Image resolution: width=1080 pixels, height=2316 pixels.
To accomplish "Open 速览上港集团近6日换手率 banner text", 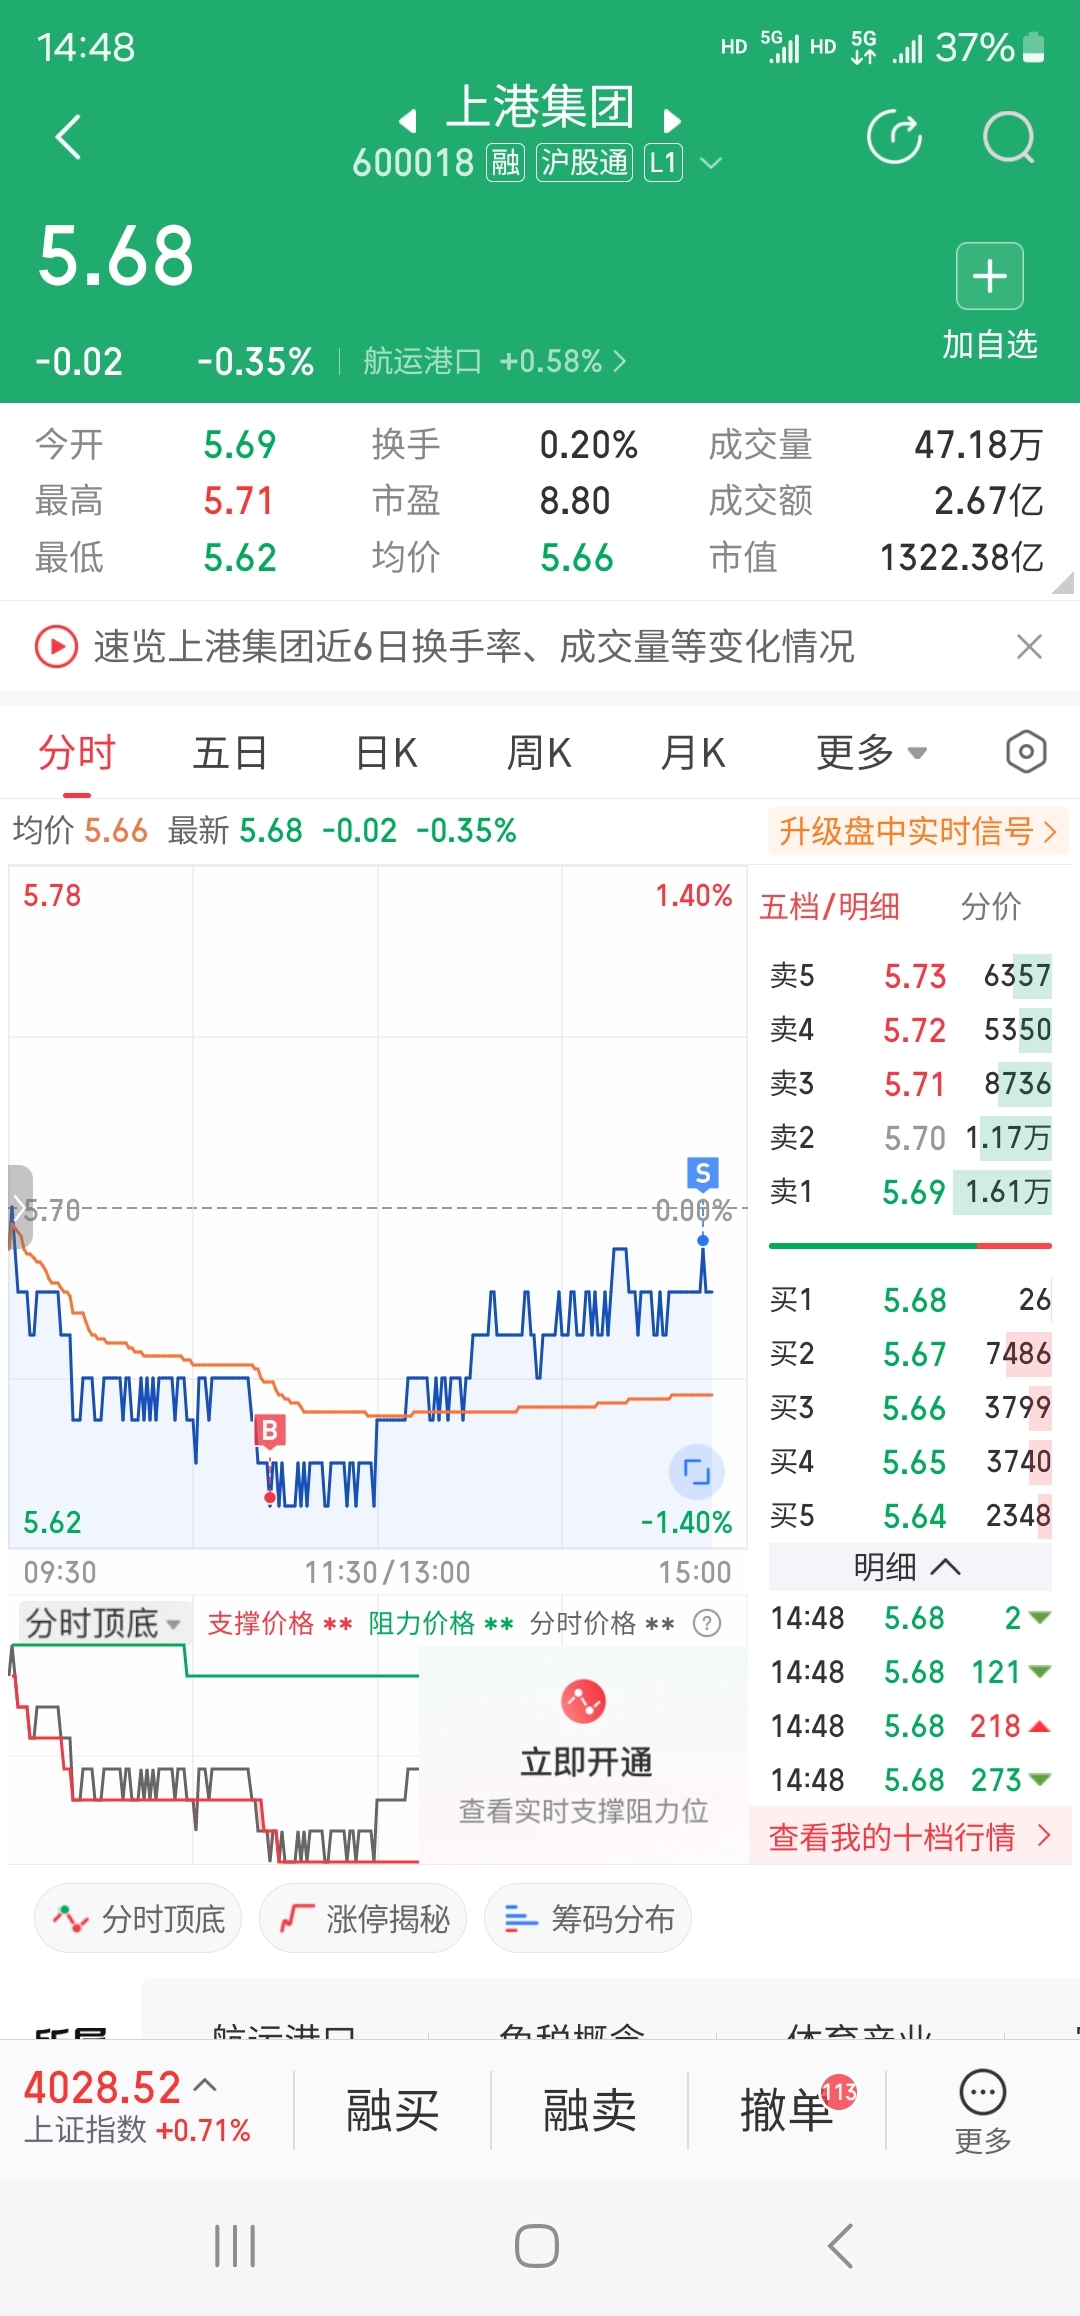I will pyautogui.click(x=474, y=647).
